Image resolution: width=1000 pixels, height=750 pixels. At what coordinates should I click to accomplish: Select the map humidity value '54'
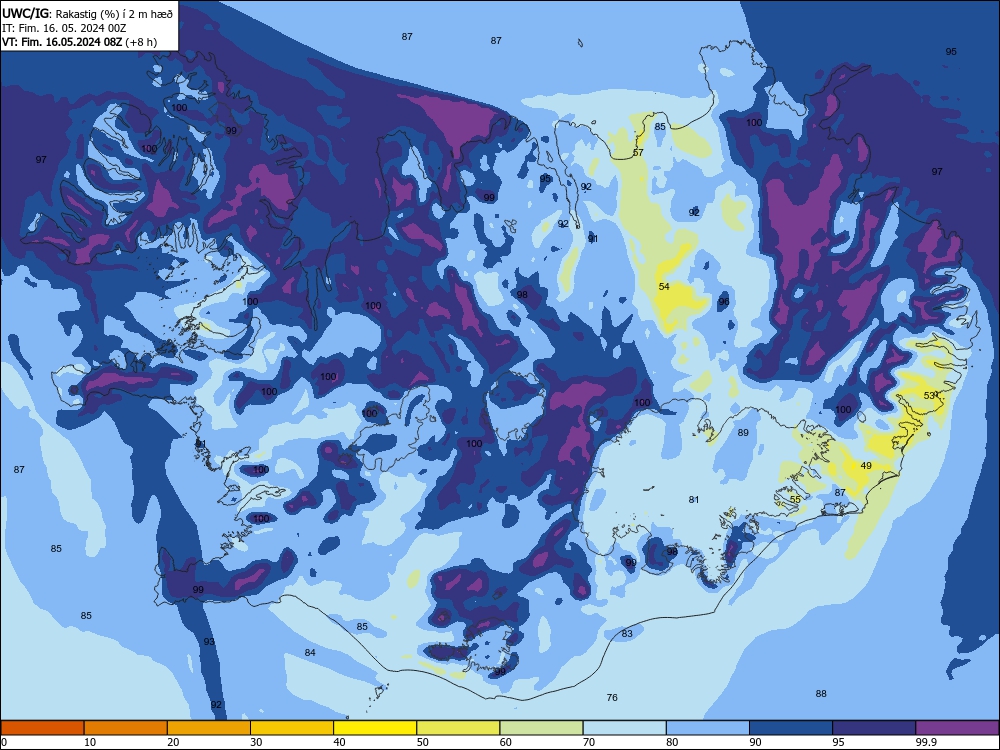[x=664, y=286]
